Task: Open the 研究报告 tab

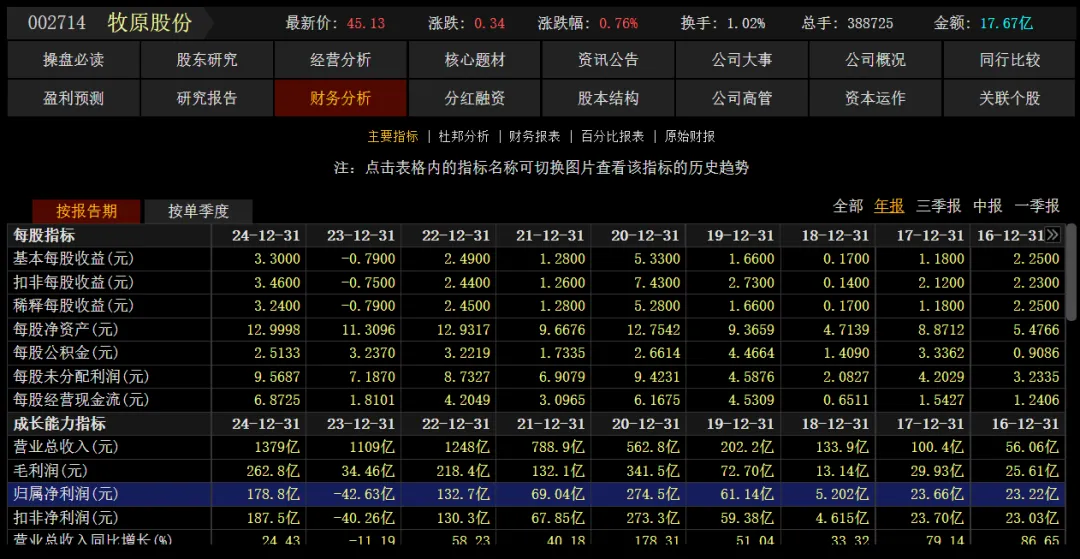Action: click(207, 98)
